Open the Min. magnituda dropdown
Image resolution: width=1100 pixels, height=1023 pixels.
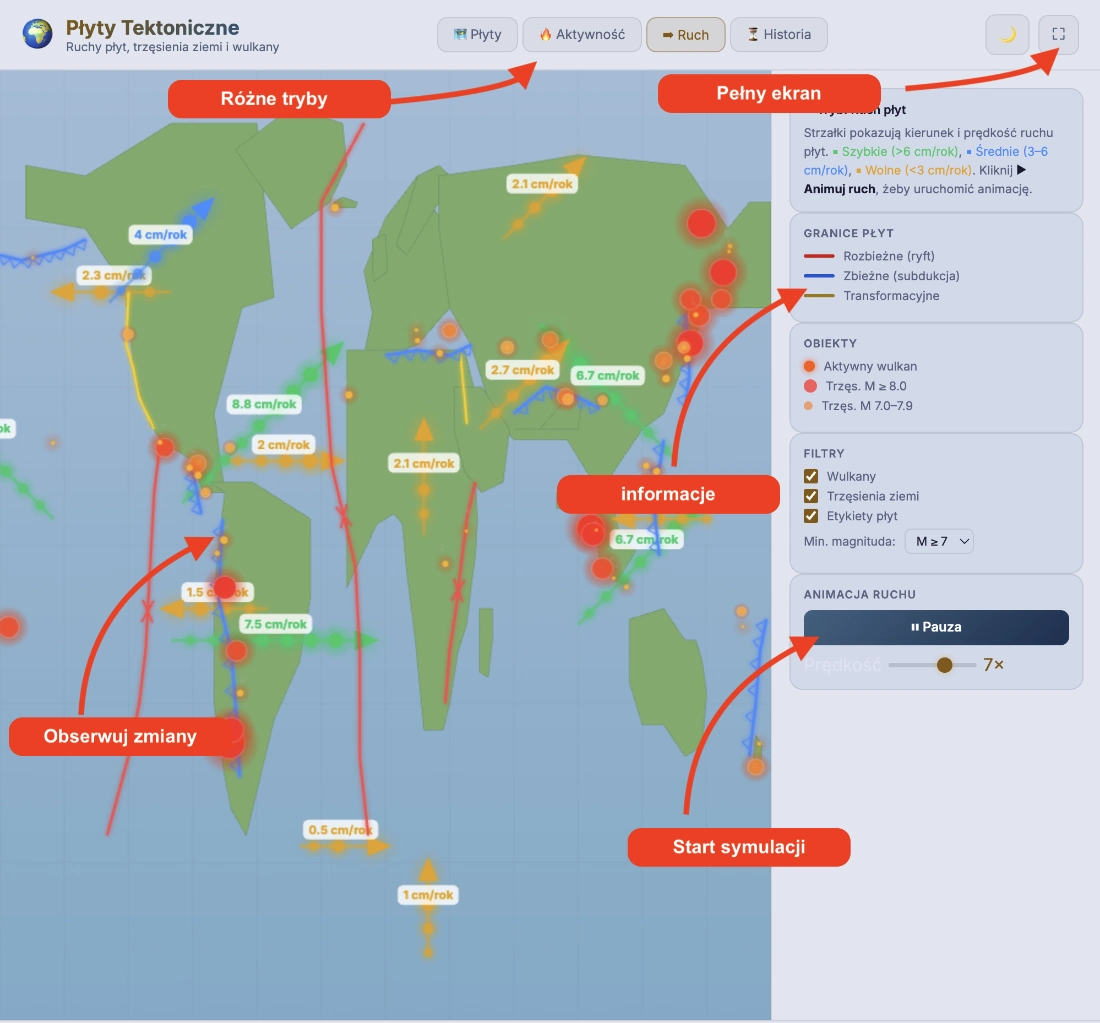tap(938, 541)
